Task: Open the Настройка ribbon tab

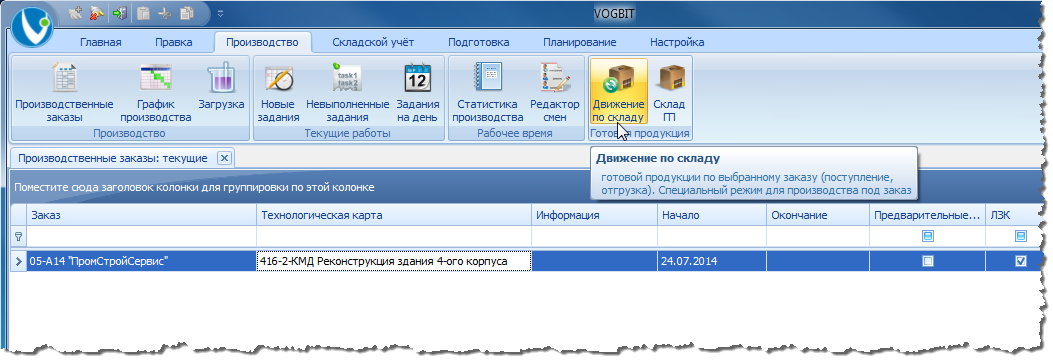Action: click(677, 42)
